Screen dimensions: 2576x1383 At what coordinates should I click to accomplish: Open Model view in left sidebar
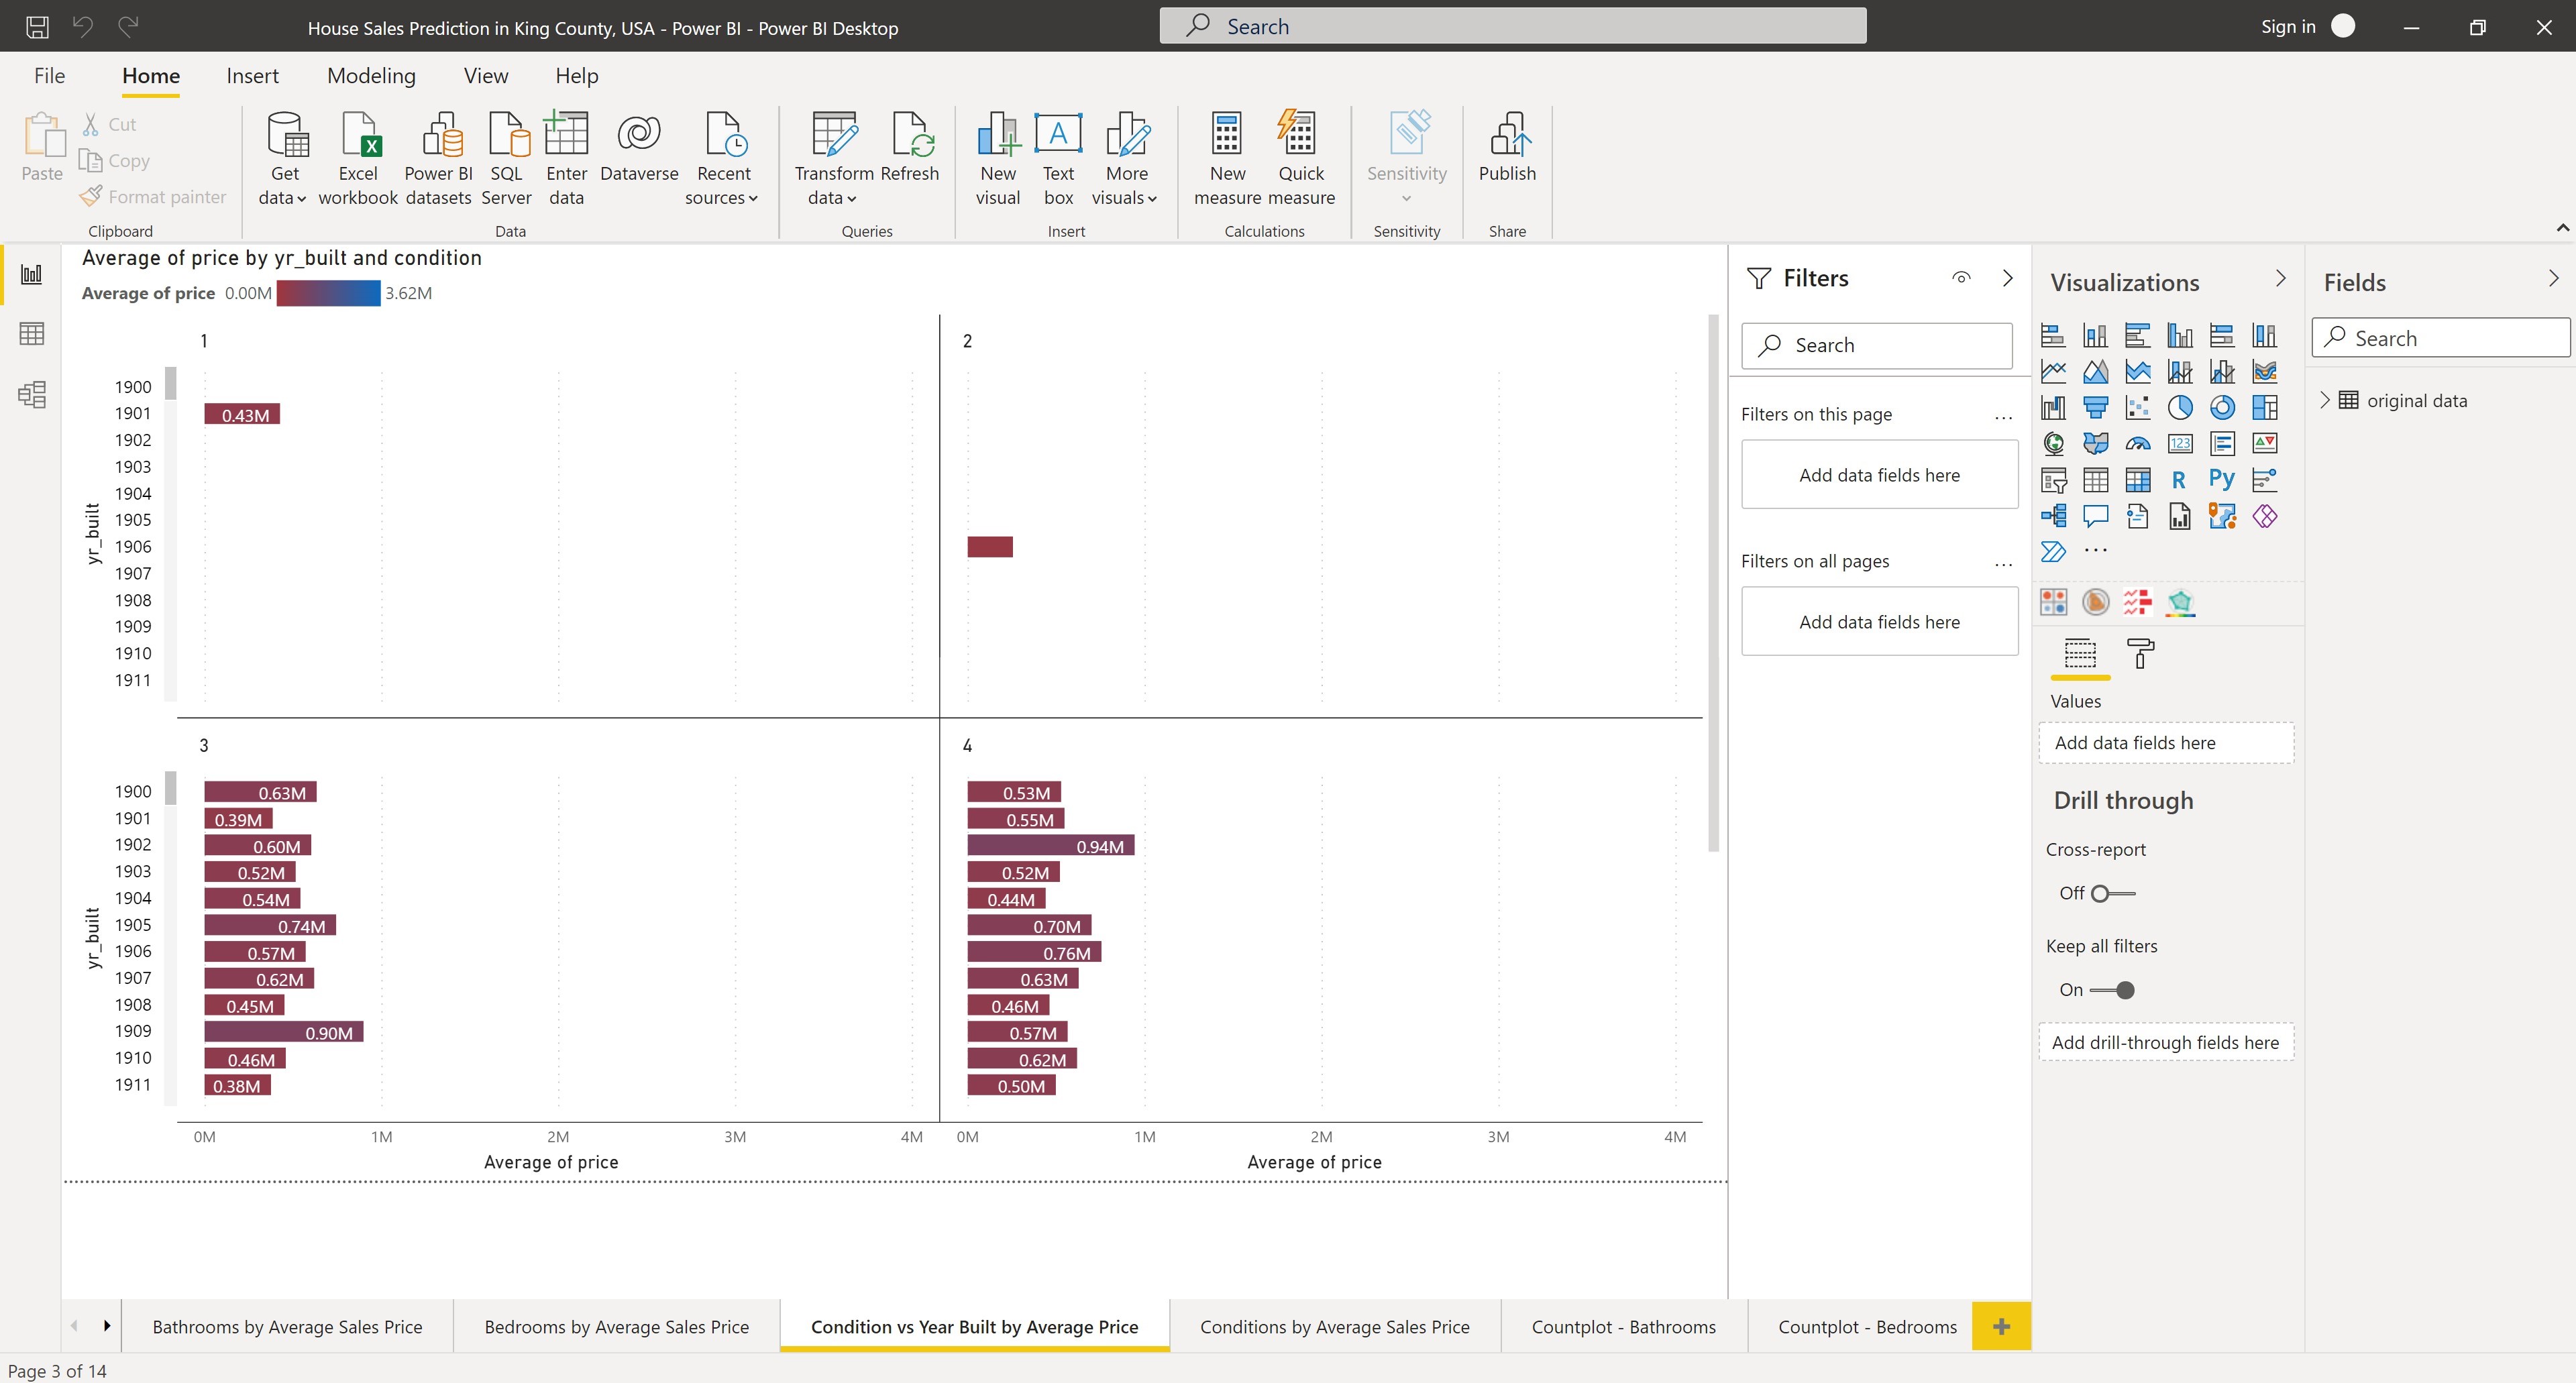[32, 394]
